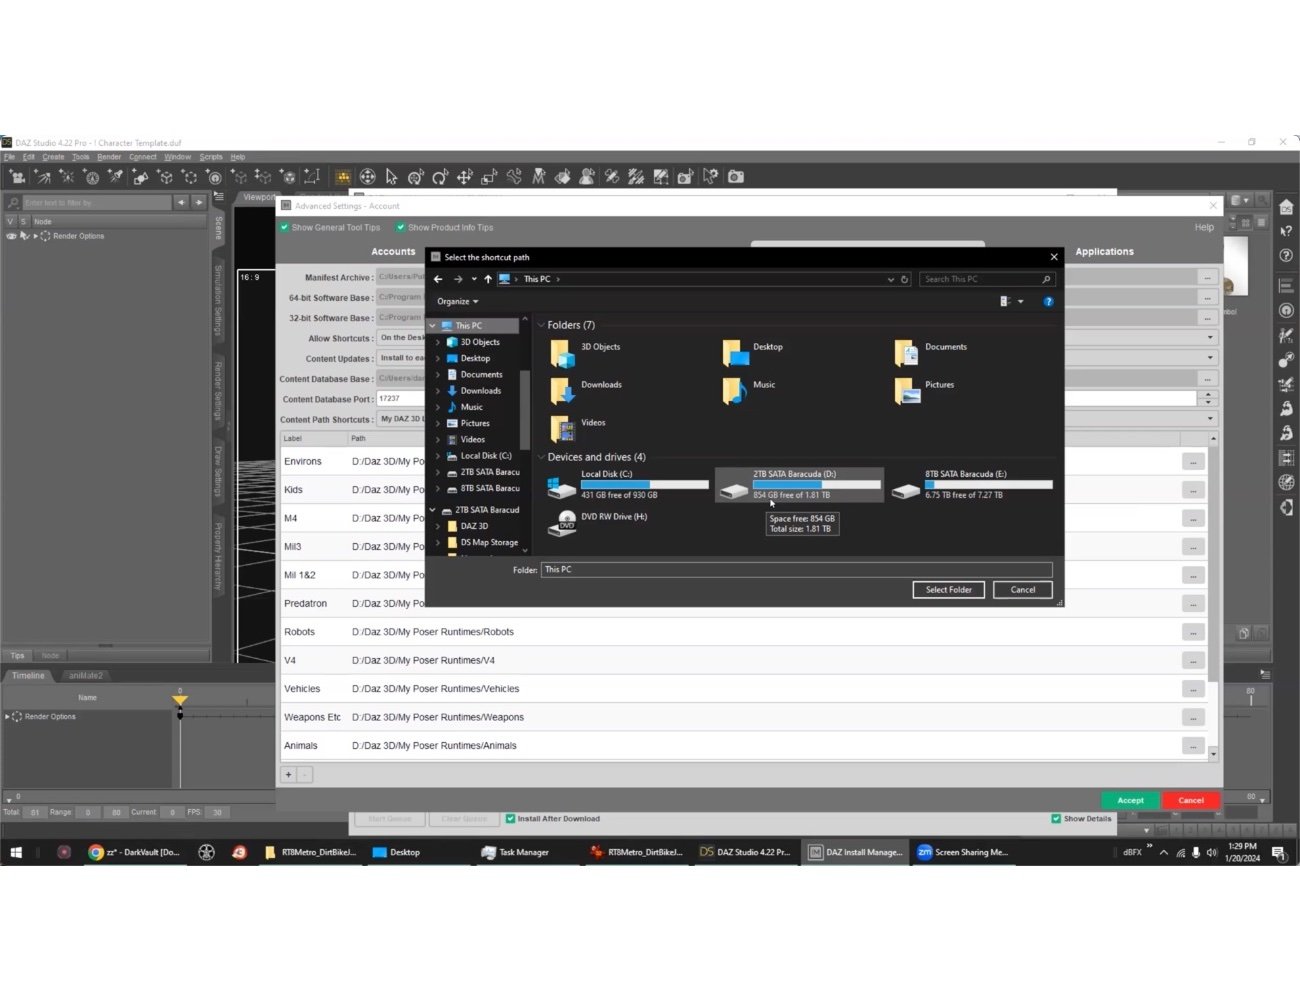Uncheck Show General Tool Tips

[286, 227]
